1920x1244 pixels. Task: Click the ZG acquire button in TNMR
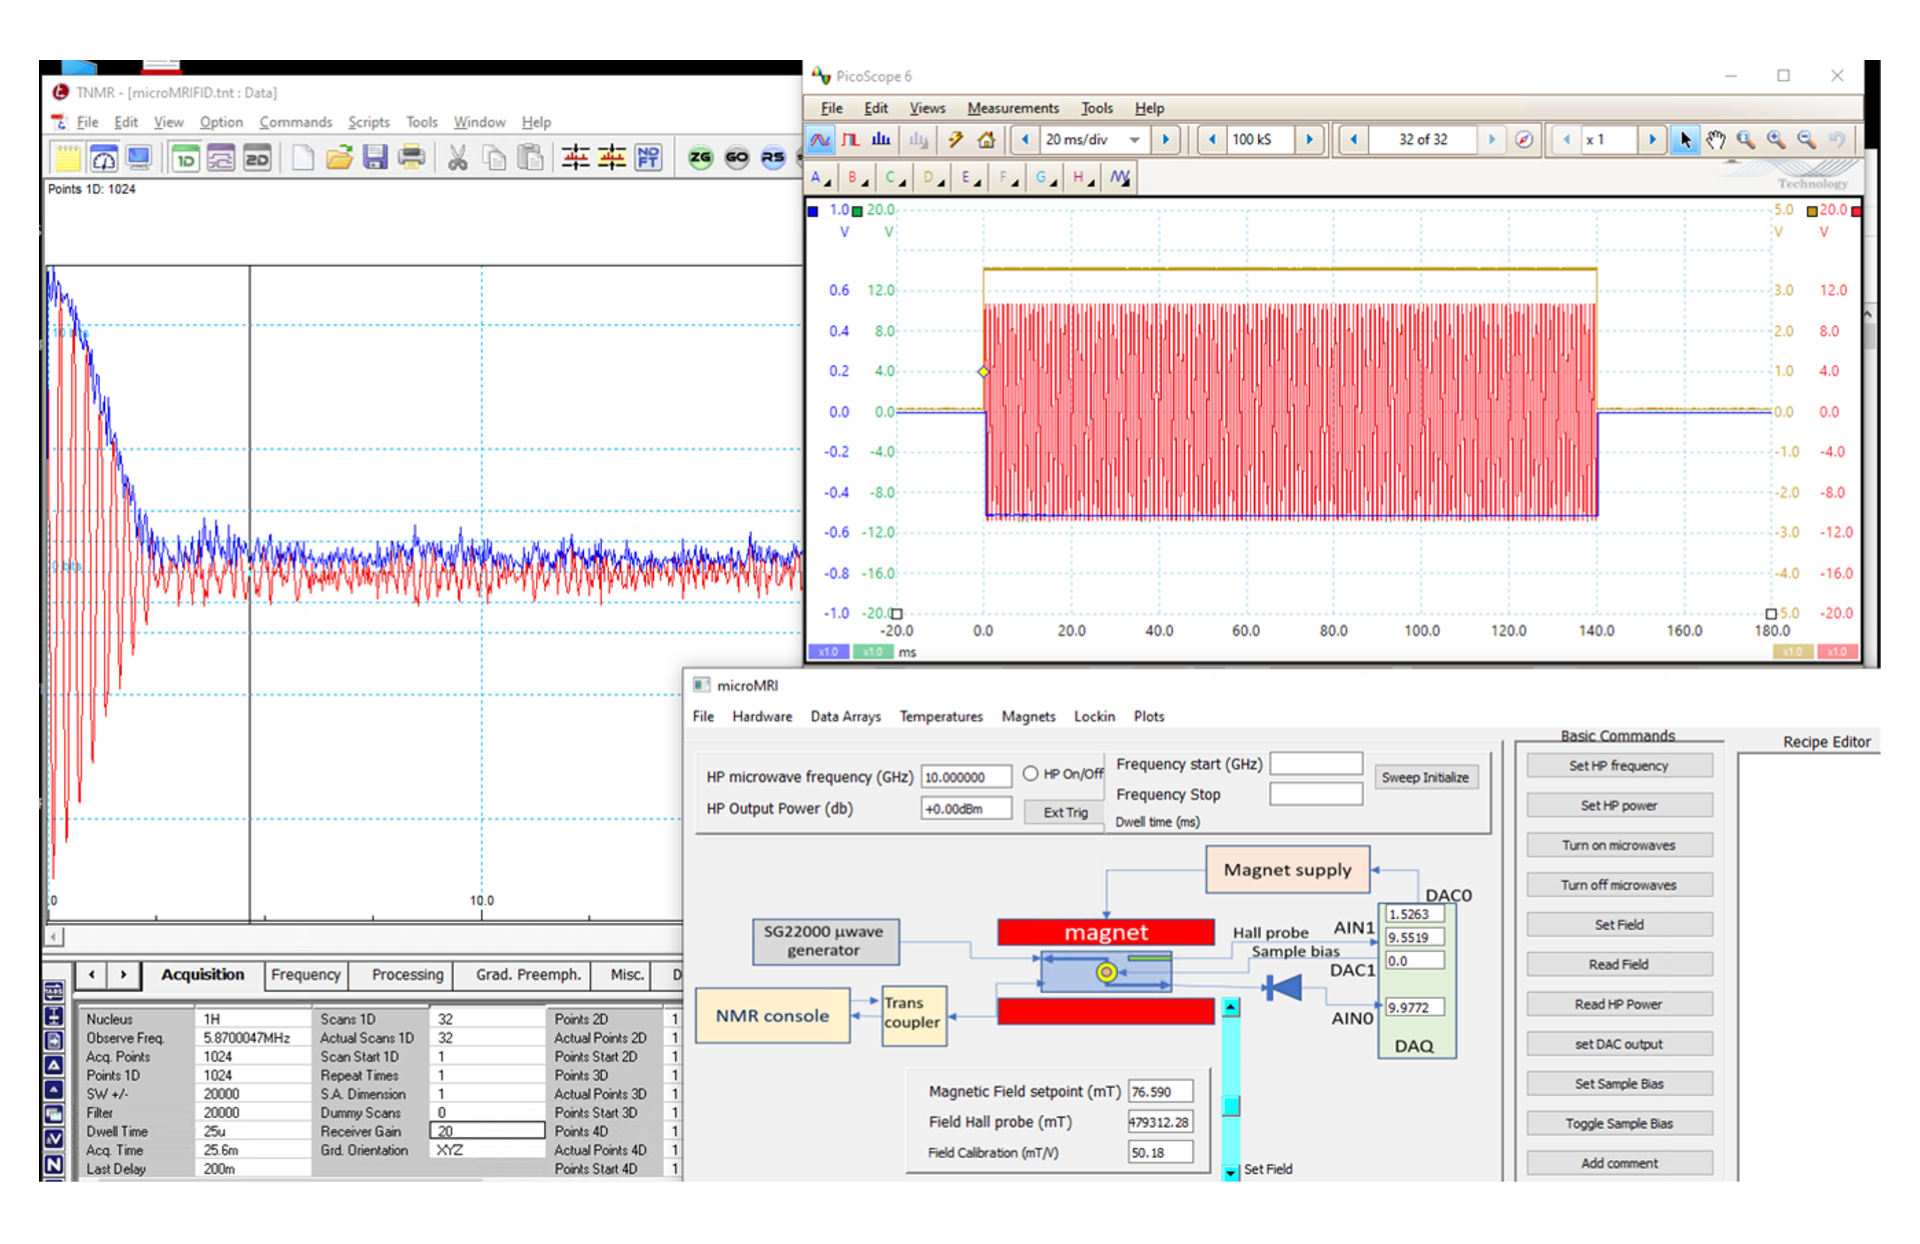point(700,157)
